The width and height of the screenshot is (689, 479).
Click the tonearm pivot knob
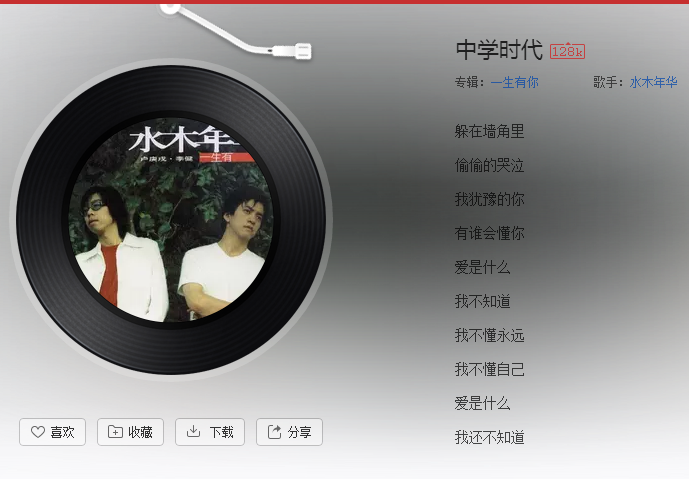click(170, 8)
